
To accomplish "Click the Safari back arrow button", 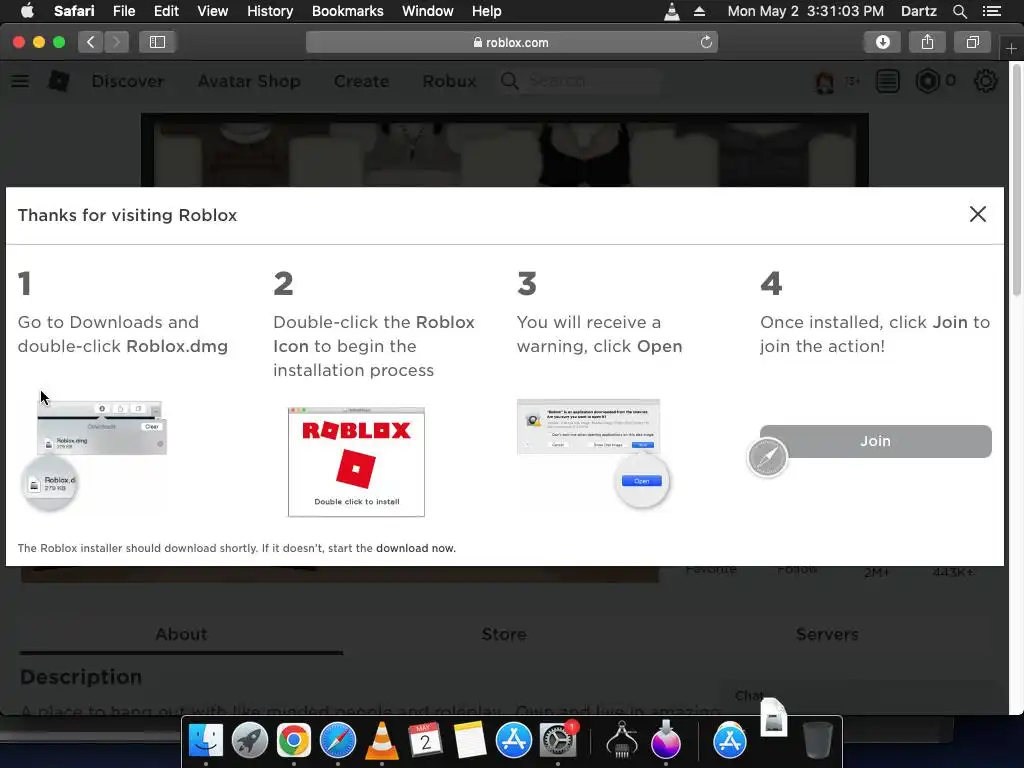I will click(x=91, y=42).
